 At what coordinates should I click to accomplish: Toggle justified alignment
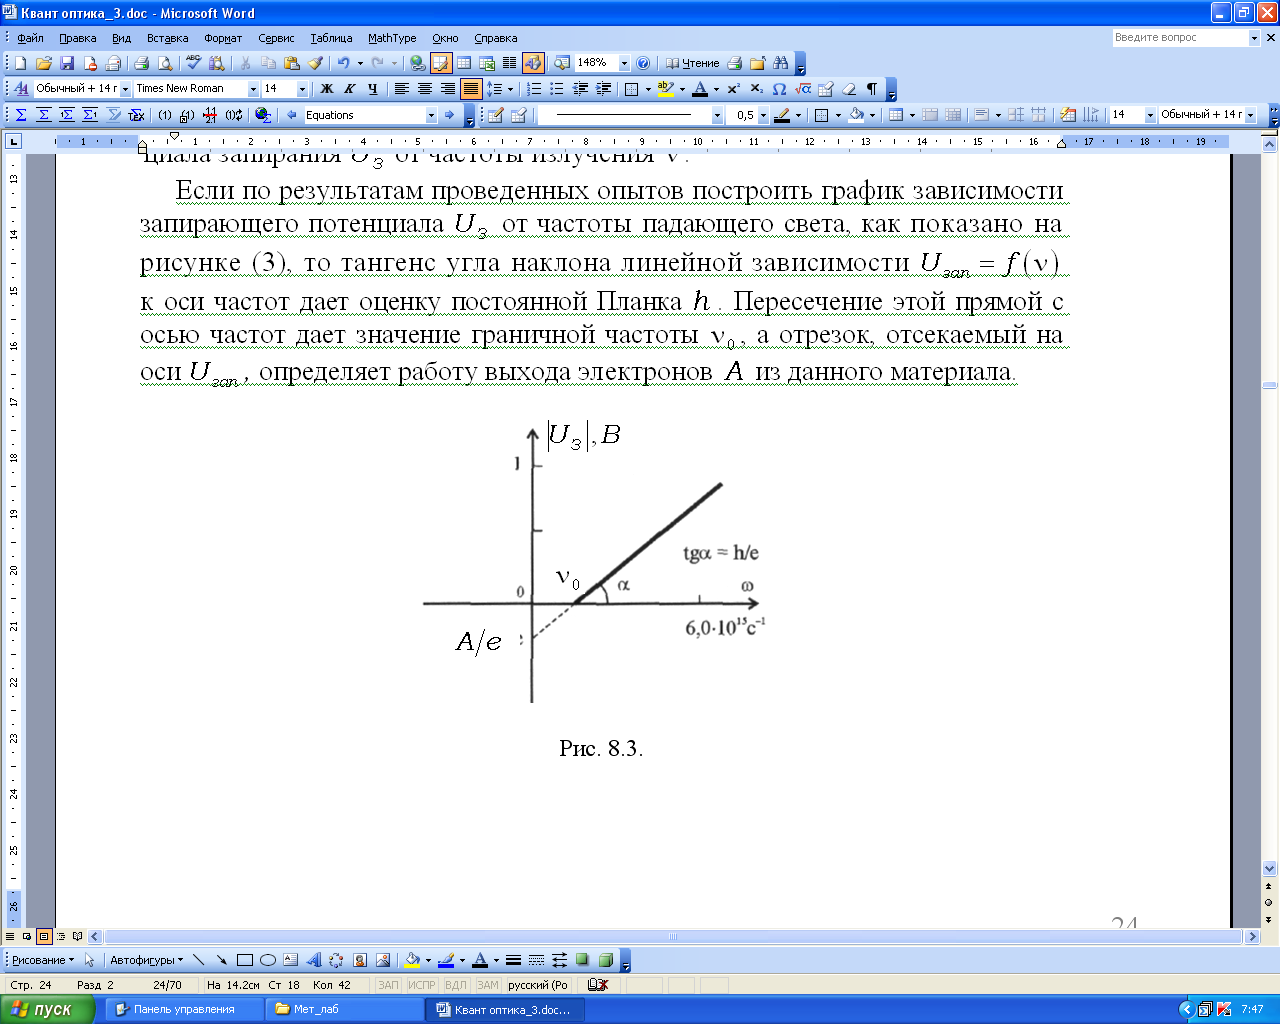pyautogui.click(x=471, y=89)
